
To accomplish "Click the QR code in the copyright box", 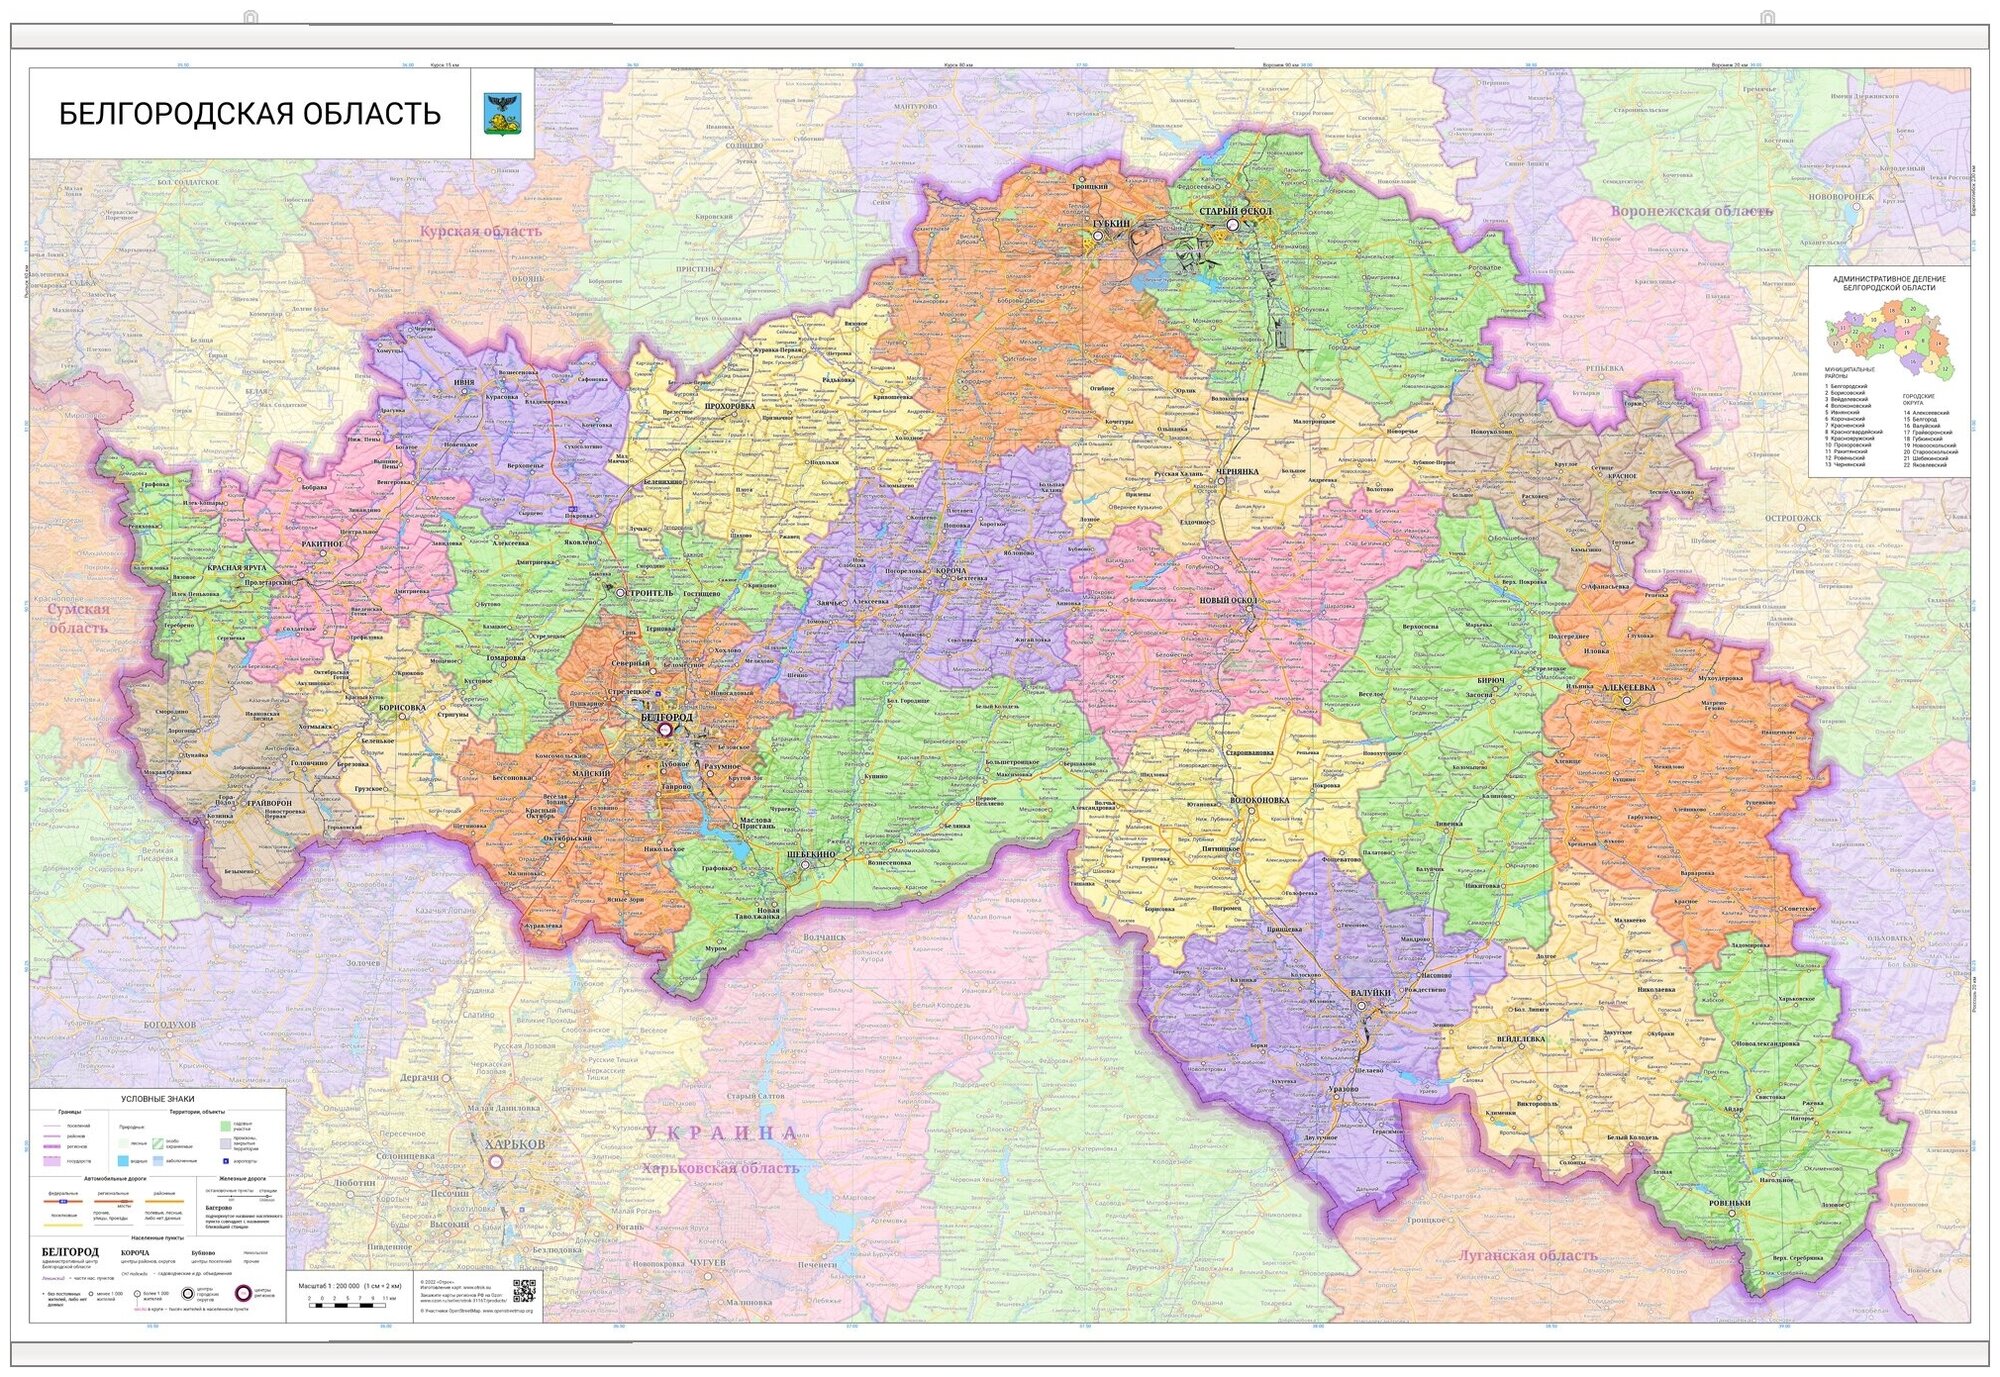I will tap(525, 1291).
